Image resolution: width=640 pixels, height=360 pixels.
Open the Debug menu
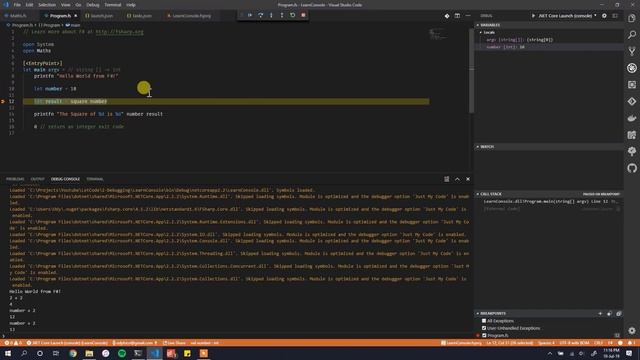[x=93, y=5]
